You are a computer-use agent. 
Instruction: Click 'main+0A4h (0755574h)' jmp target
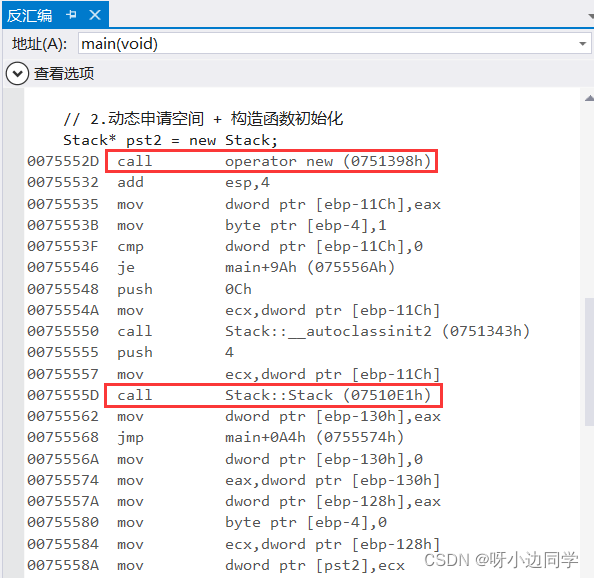[314, 437]
